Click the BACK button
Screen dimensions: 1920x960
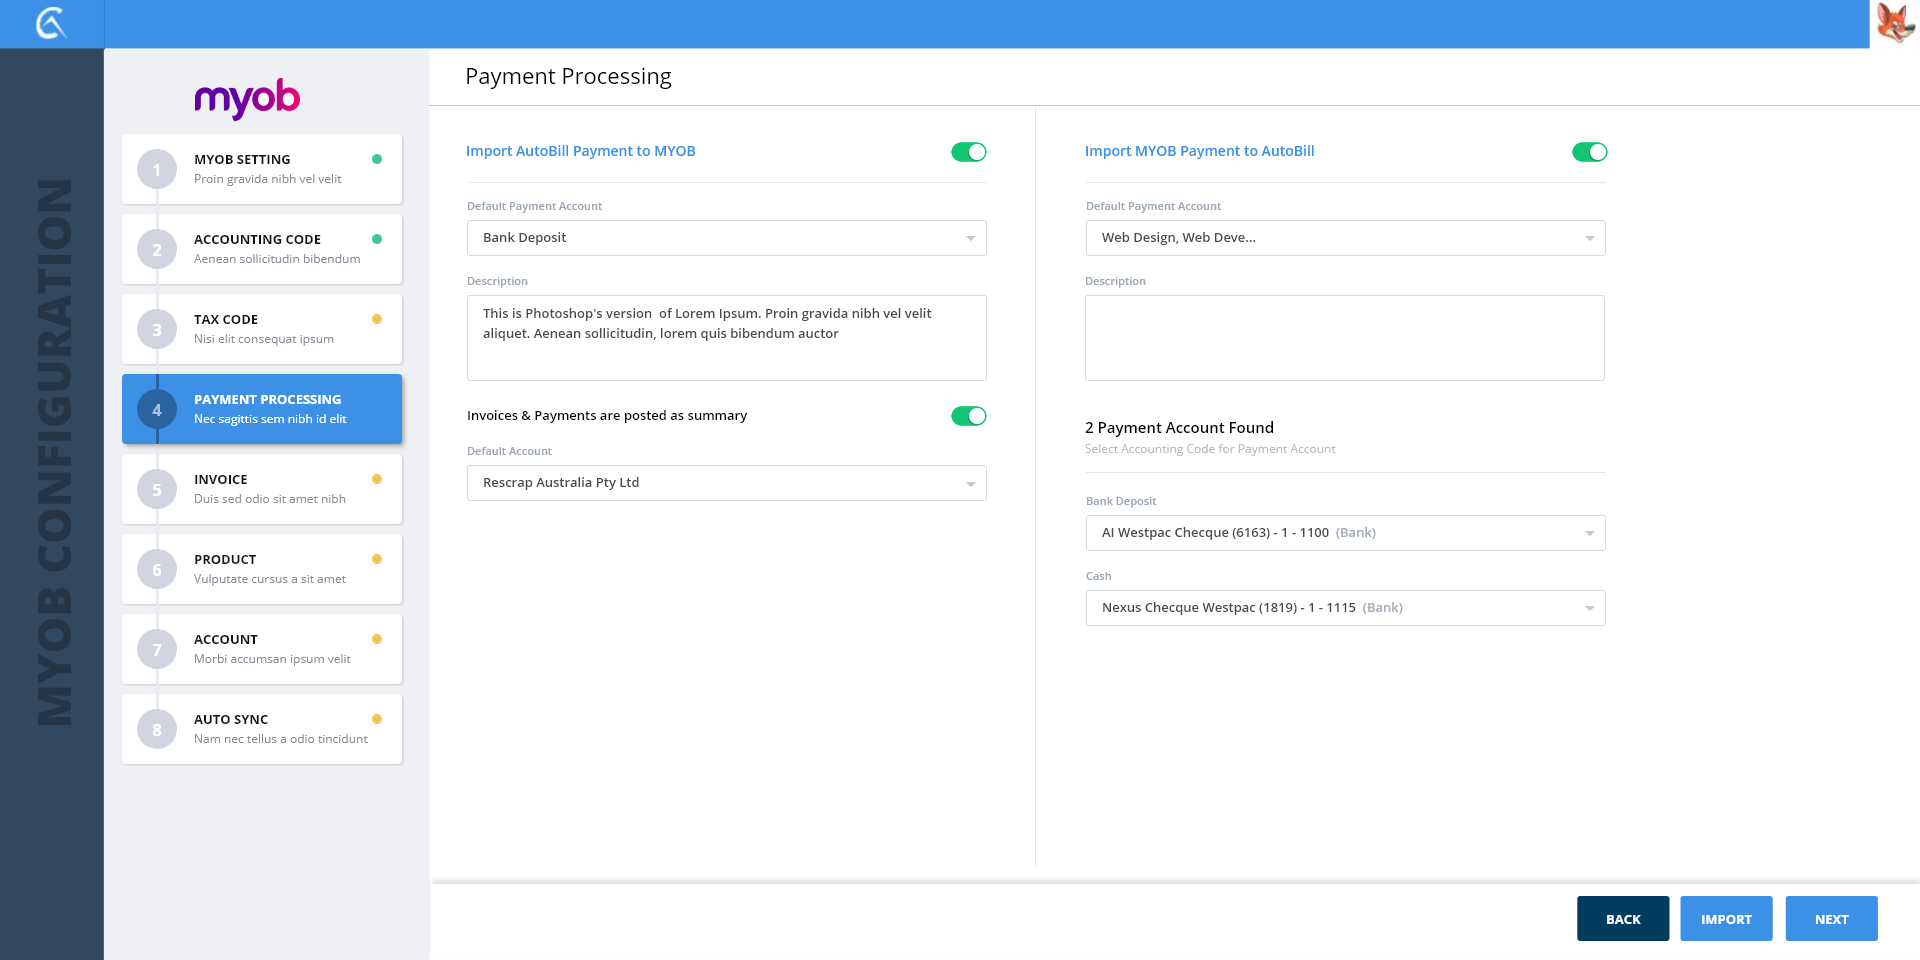(x=1622, y=919)
